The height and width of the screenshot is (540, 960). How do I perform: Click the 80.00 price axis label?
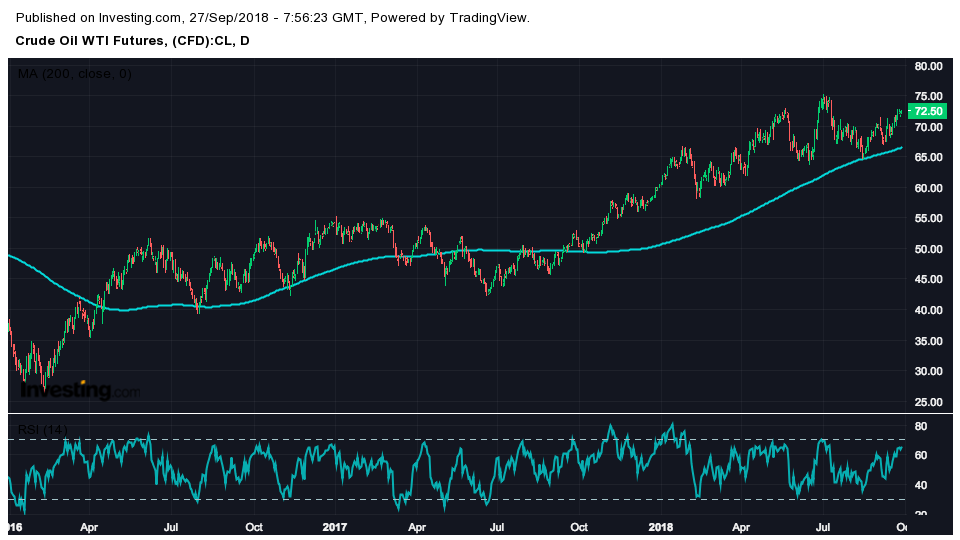[x=929, y=67]
